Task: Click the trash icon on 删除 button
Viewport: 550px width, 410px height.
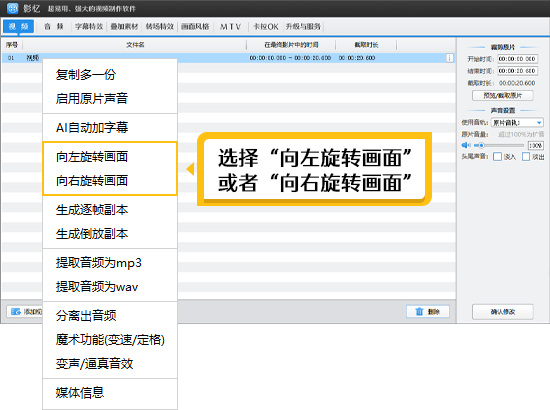Action: tap(419, 311)
